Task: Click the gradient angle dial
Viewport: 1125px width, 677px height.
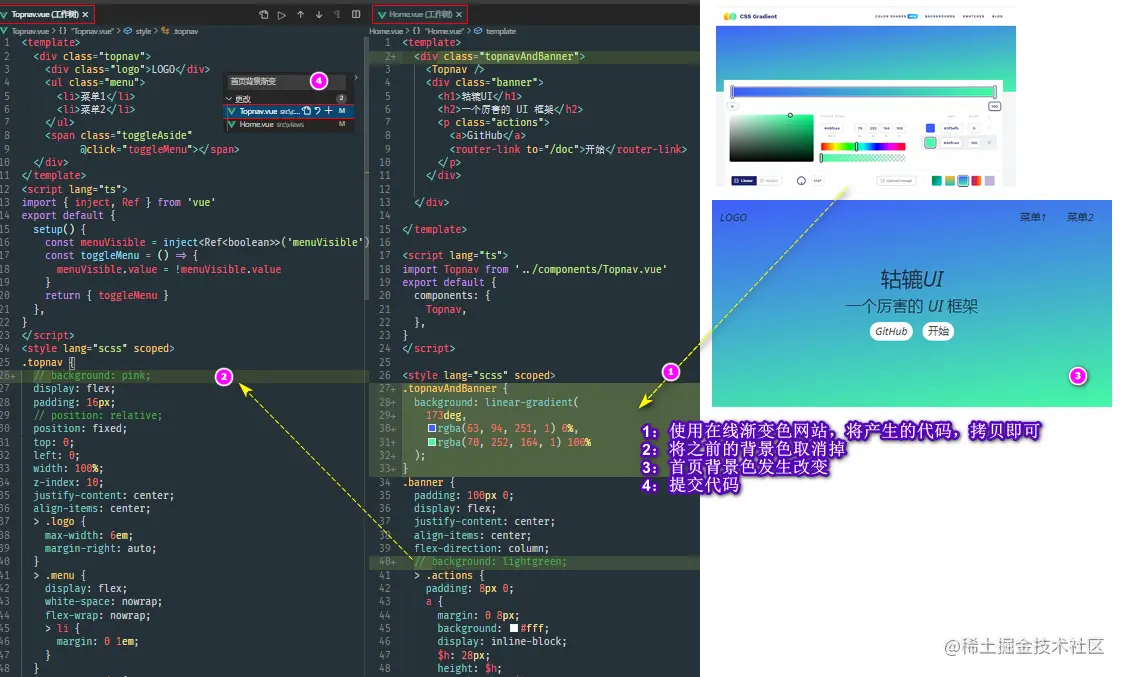Action: coord(801,181)
